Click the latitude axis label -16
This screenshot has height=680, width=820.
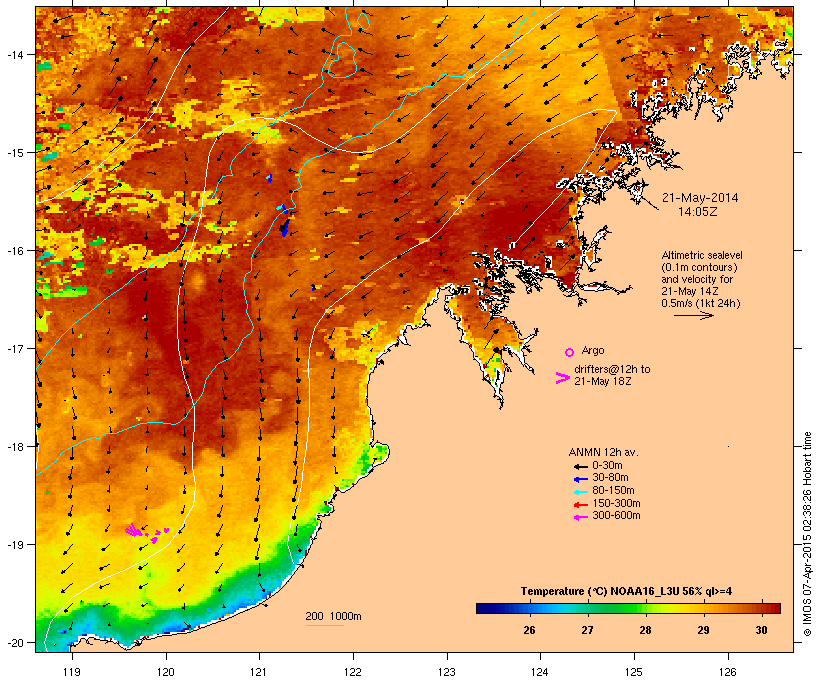click(15, 251)
